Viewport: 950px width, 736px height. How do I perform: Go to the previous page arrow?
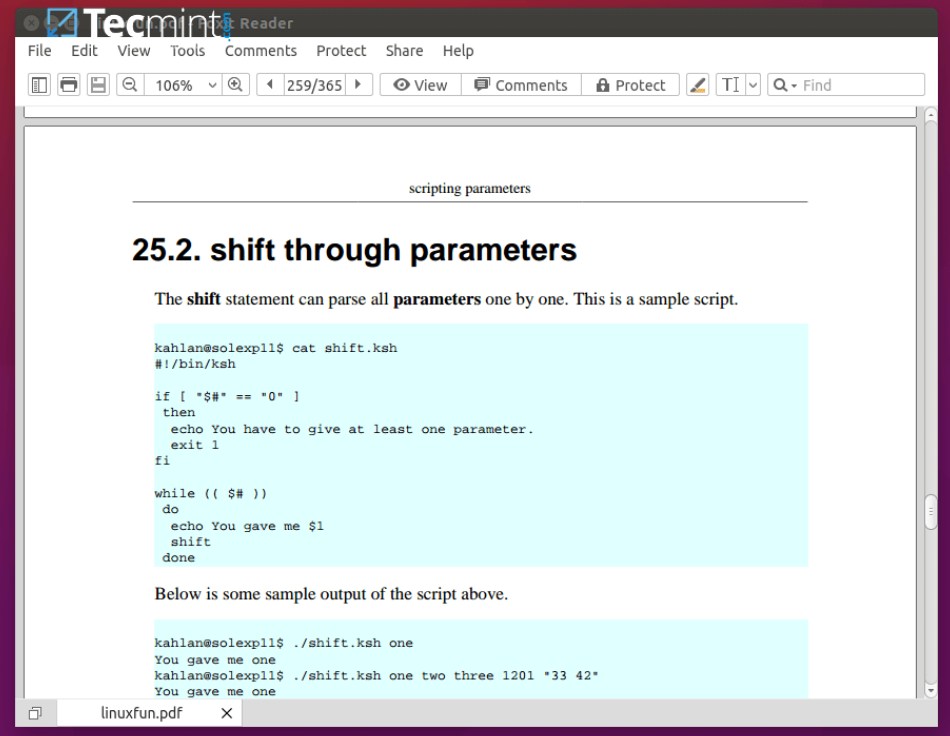point(270,85)
